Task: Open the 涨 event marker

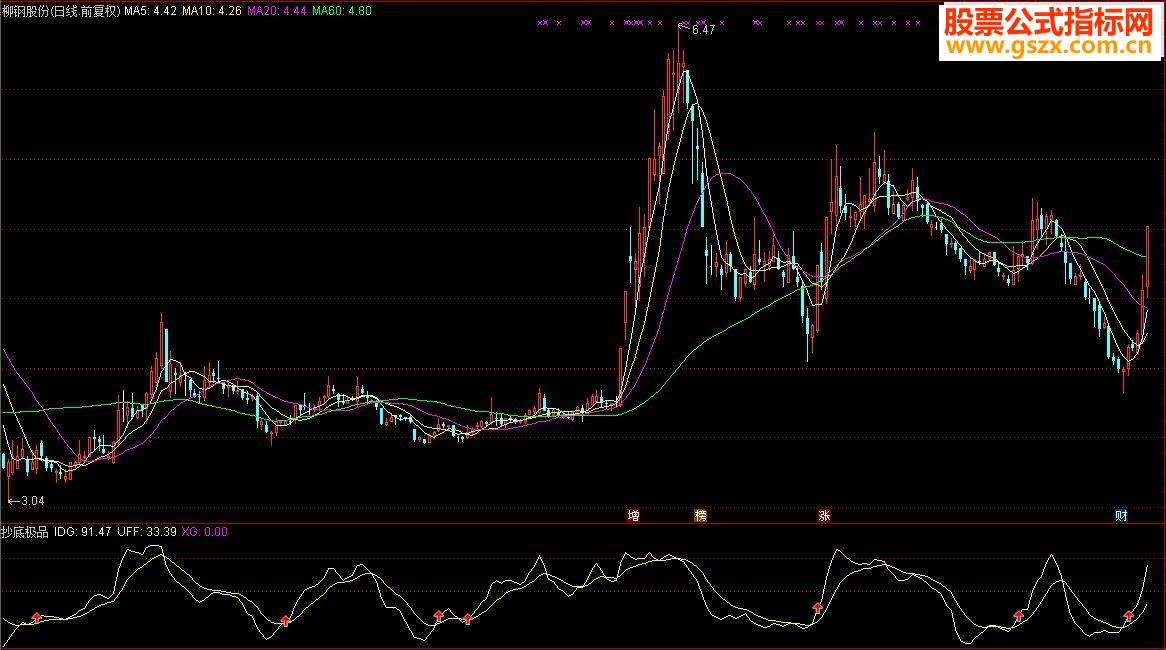Action: [x=824, y=515]
